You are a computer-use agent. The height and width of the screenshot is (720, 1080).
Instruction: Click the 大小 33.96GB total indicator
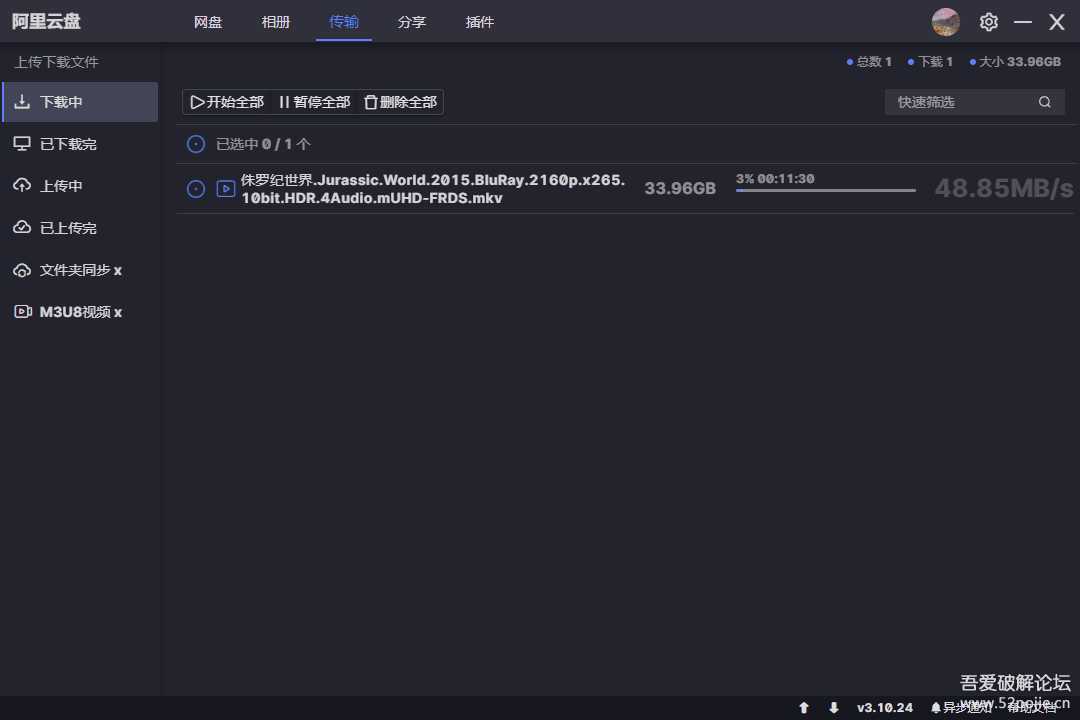(x=1015, y=62)
